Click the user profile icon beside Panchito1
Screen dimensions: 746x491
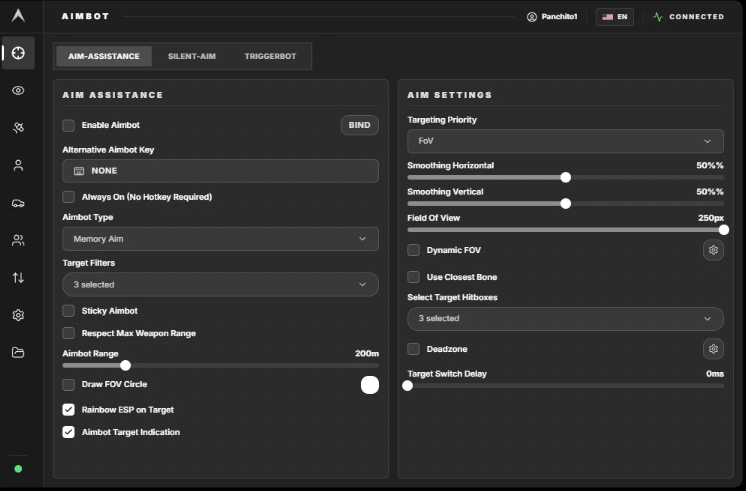pyautogui.click(x=531, y=17)
